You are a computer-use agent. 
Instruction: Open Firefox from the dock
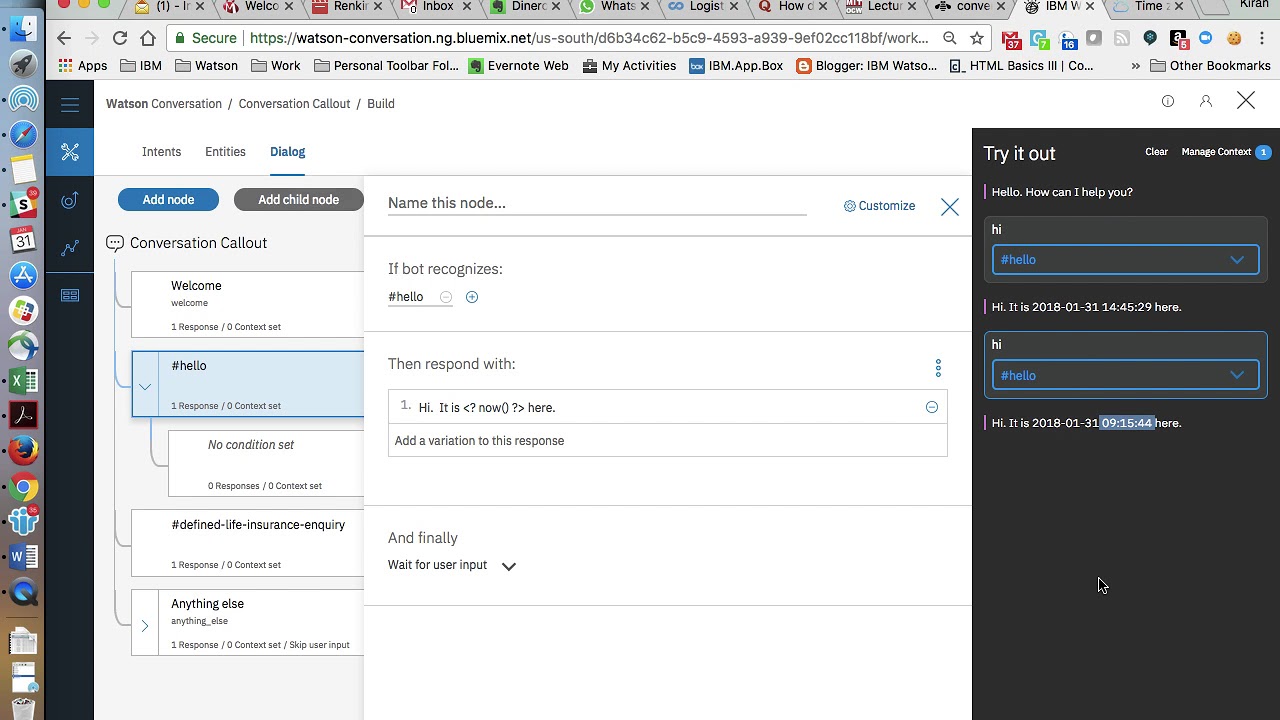[x=23, y=450]
